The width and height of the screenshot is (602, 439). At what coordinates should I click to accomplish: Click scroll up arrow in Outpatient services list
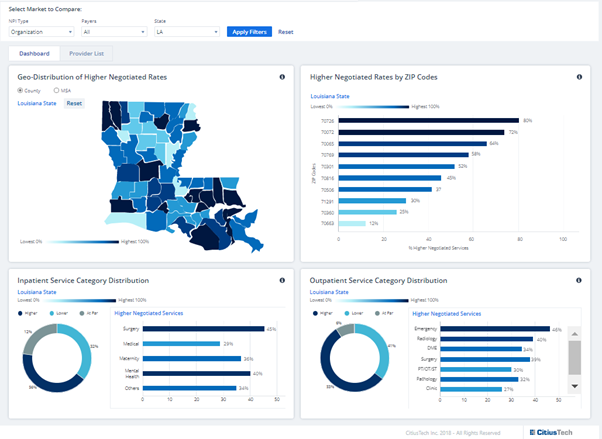coord(574,334)
